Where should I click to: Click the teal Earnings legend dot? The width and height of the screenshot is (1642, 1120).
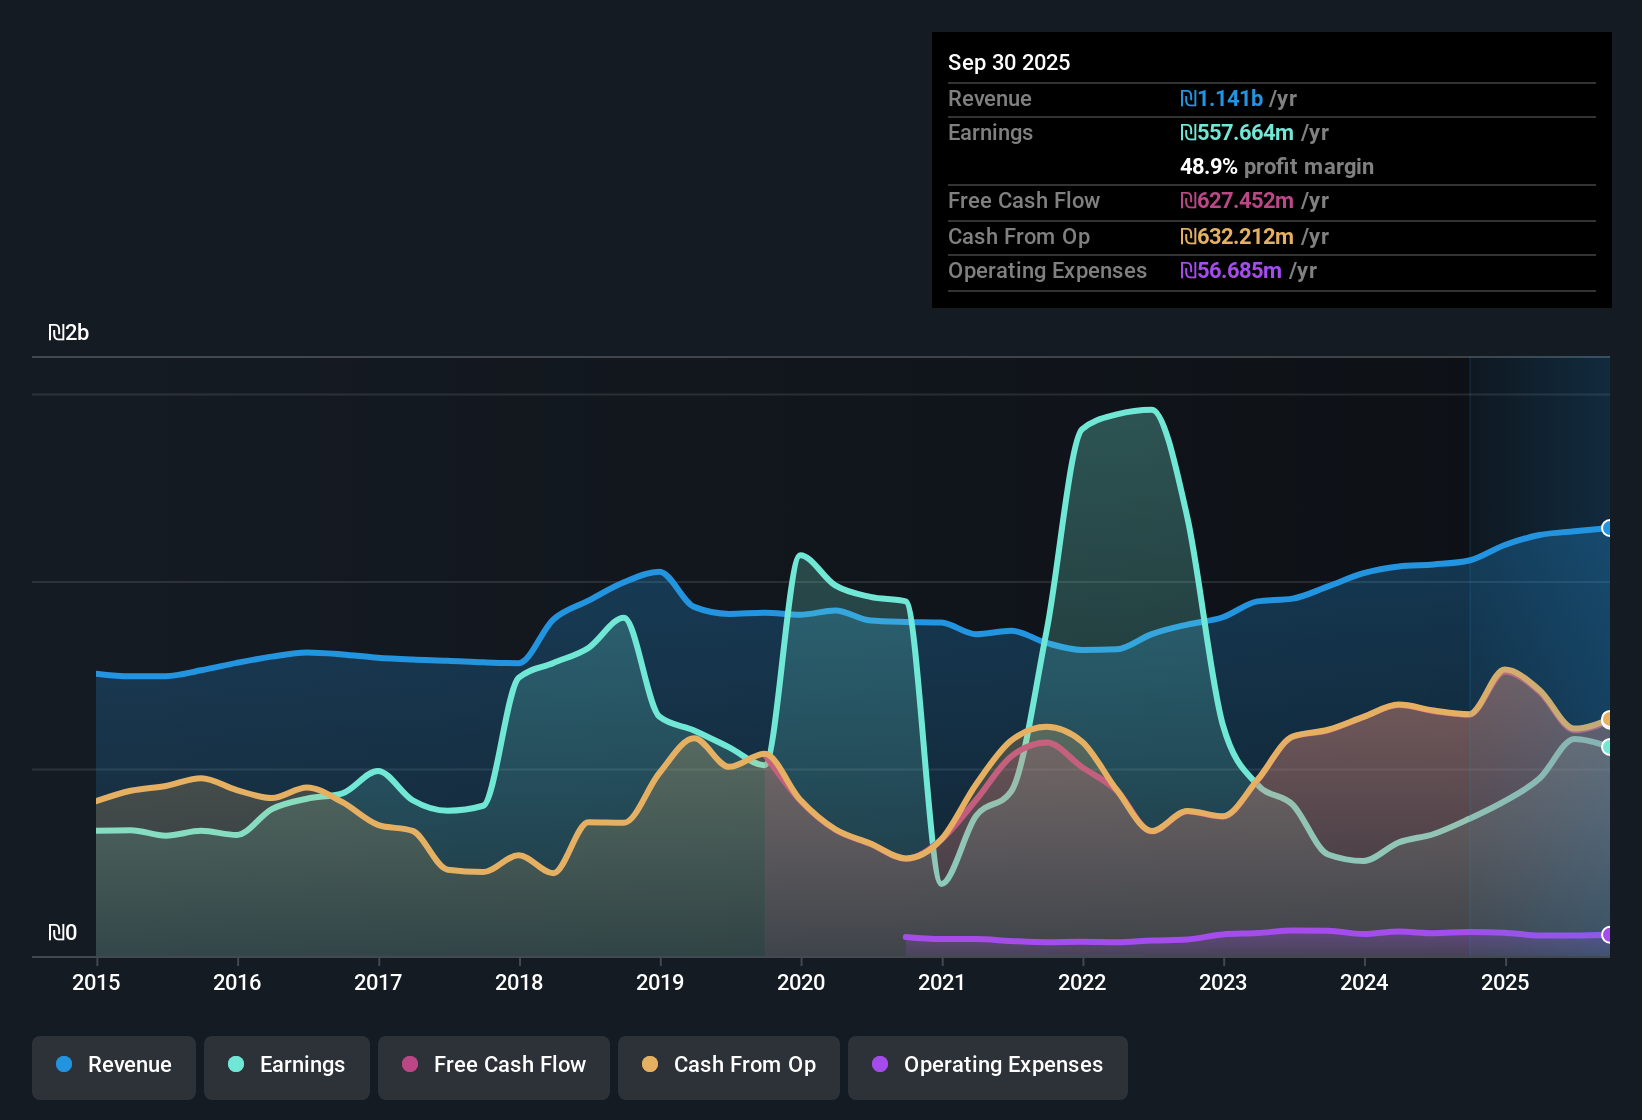click(236, 1064)
